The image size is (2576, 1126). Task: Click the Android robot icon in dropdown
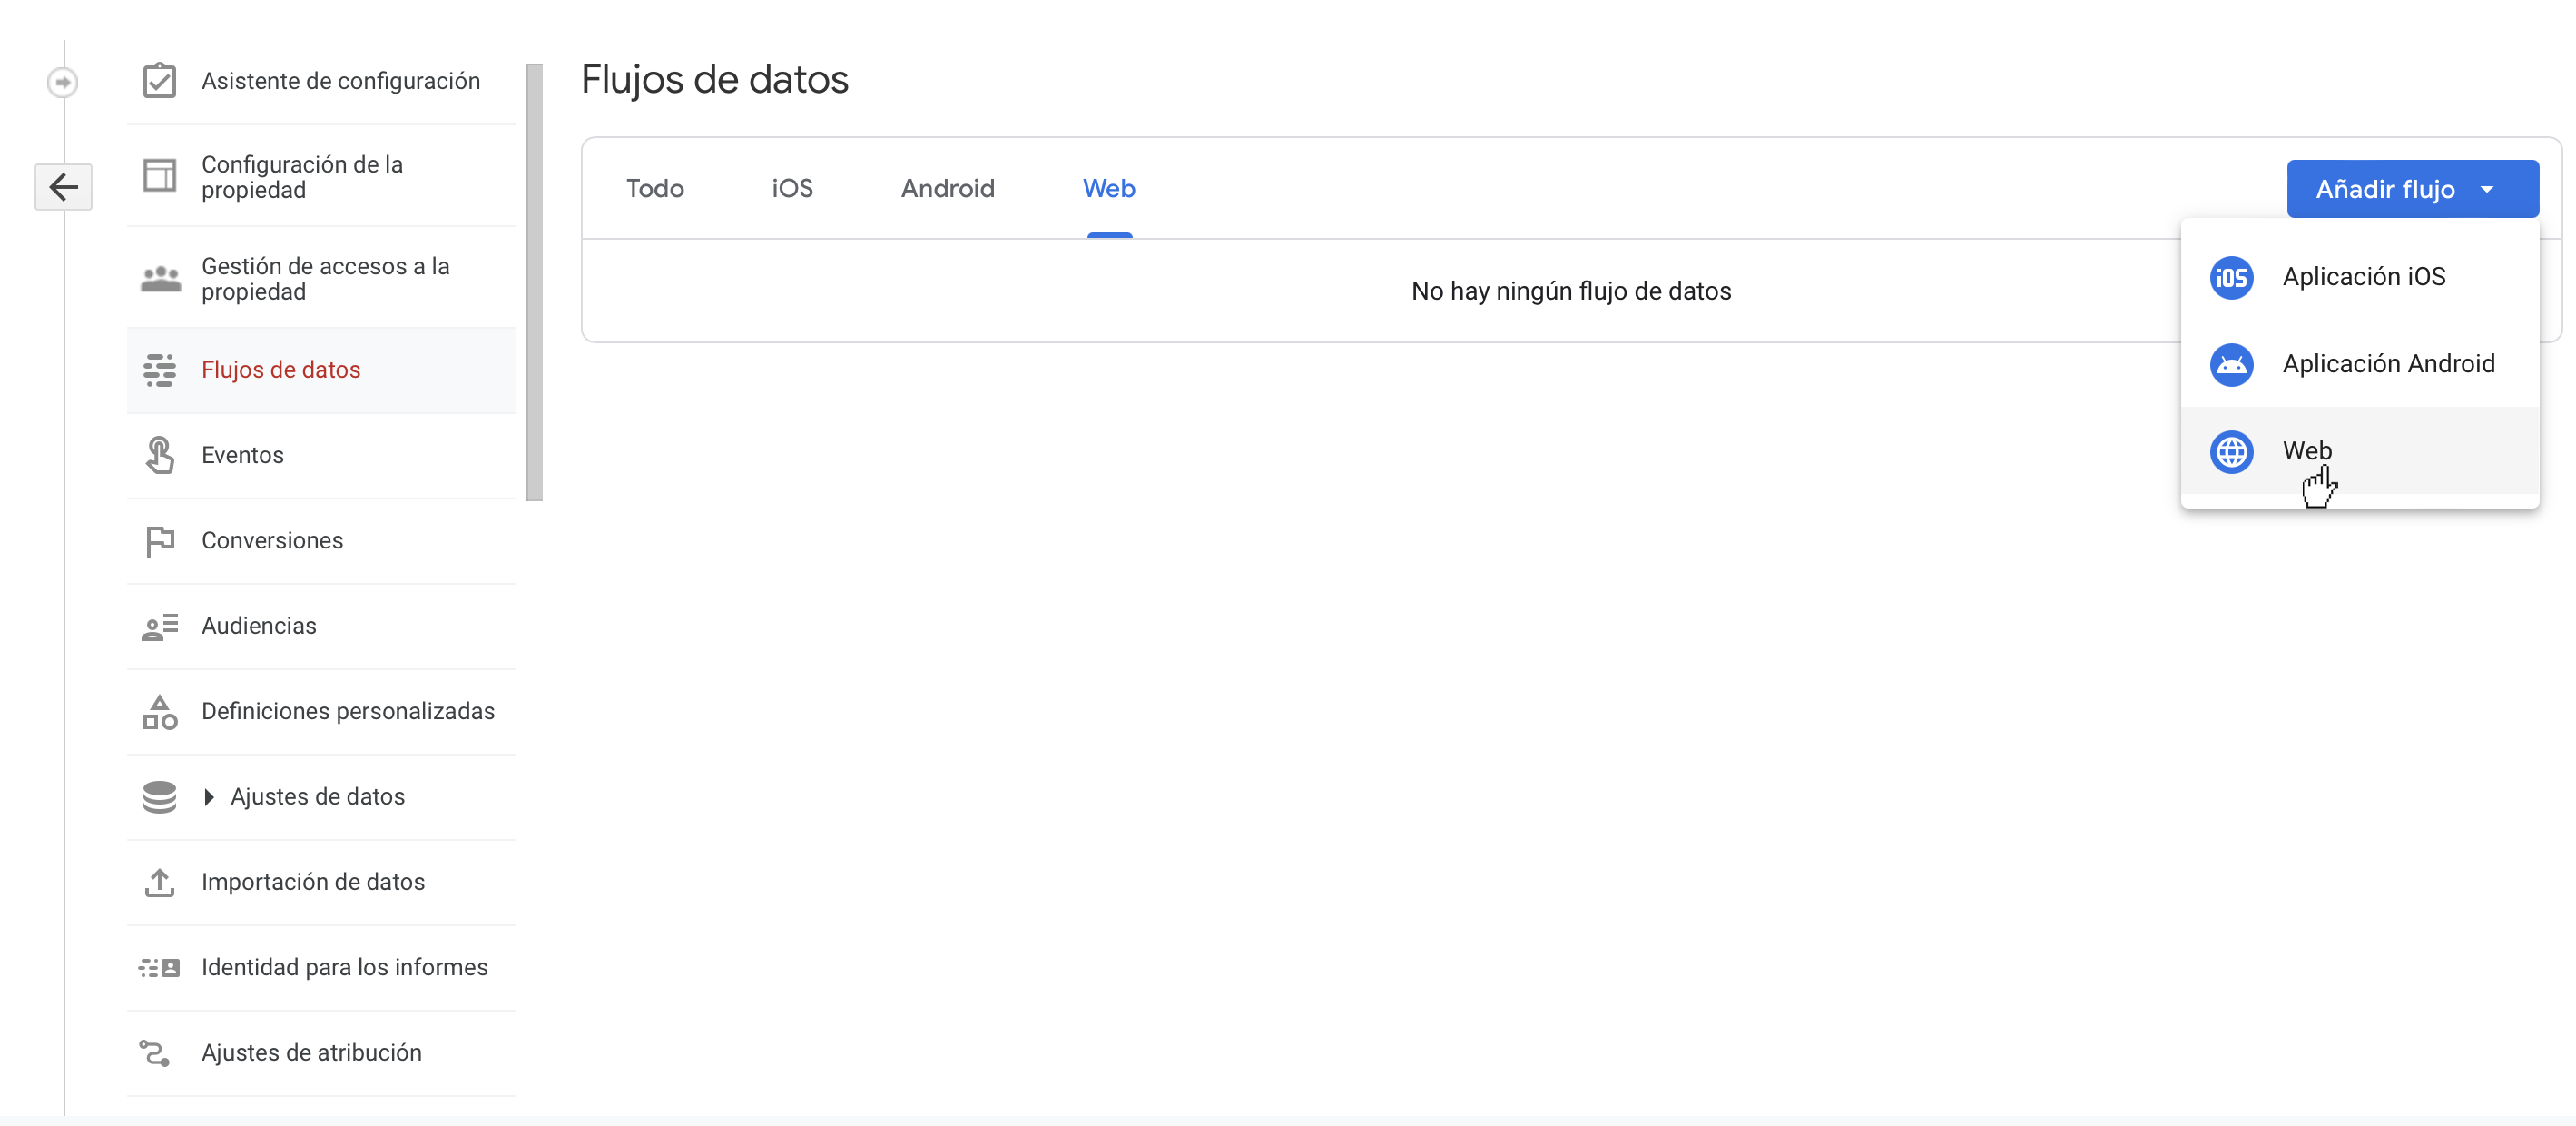[x=2231, y=364]
